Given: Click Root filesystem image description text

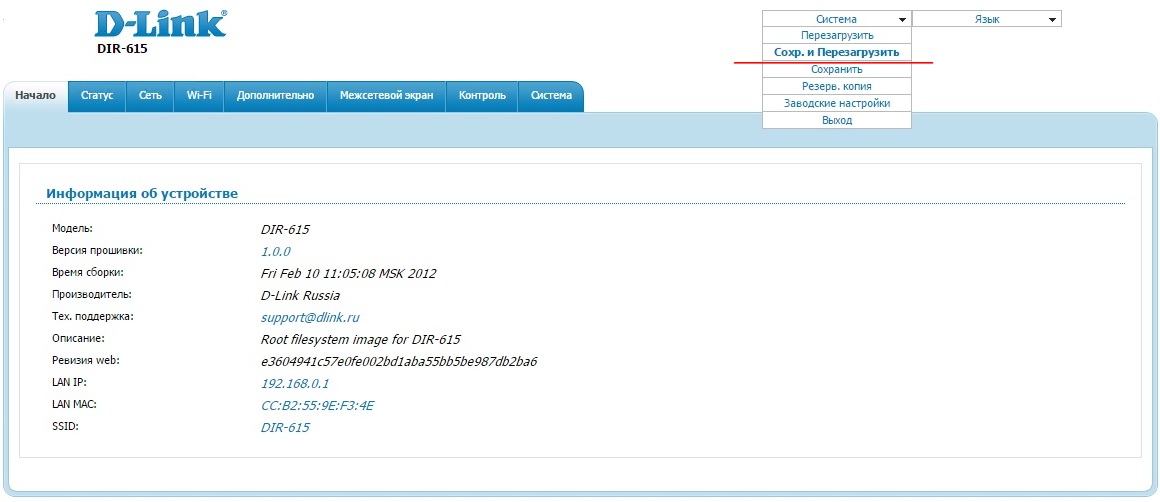Looking at the screenshot, I should [x=361, y=340].
